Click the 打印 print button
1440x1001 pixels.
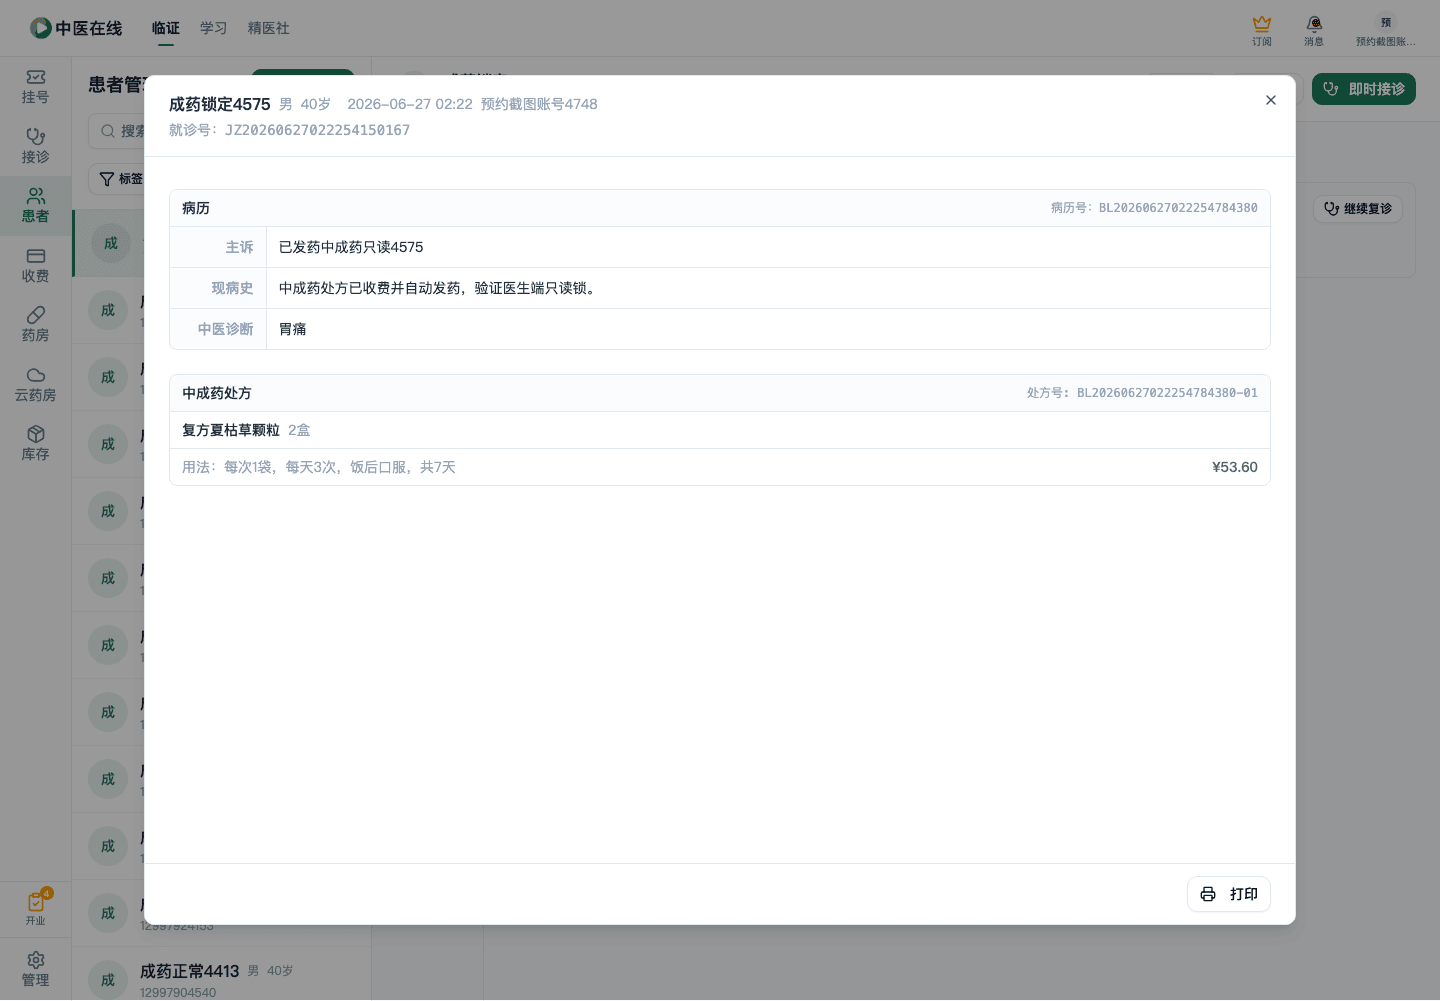pyautogui.click(x=1229, y=894)
